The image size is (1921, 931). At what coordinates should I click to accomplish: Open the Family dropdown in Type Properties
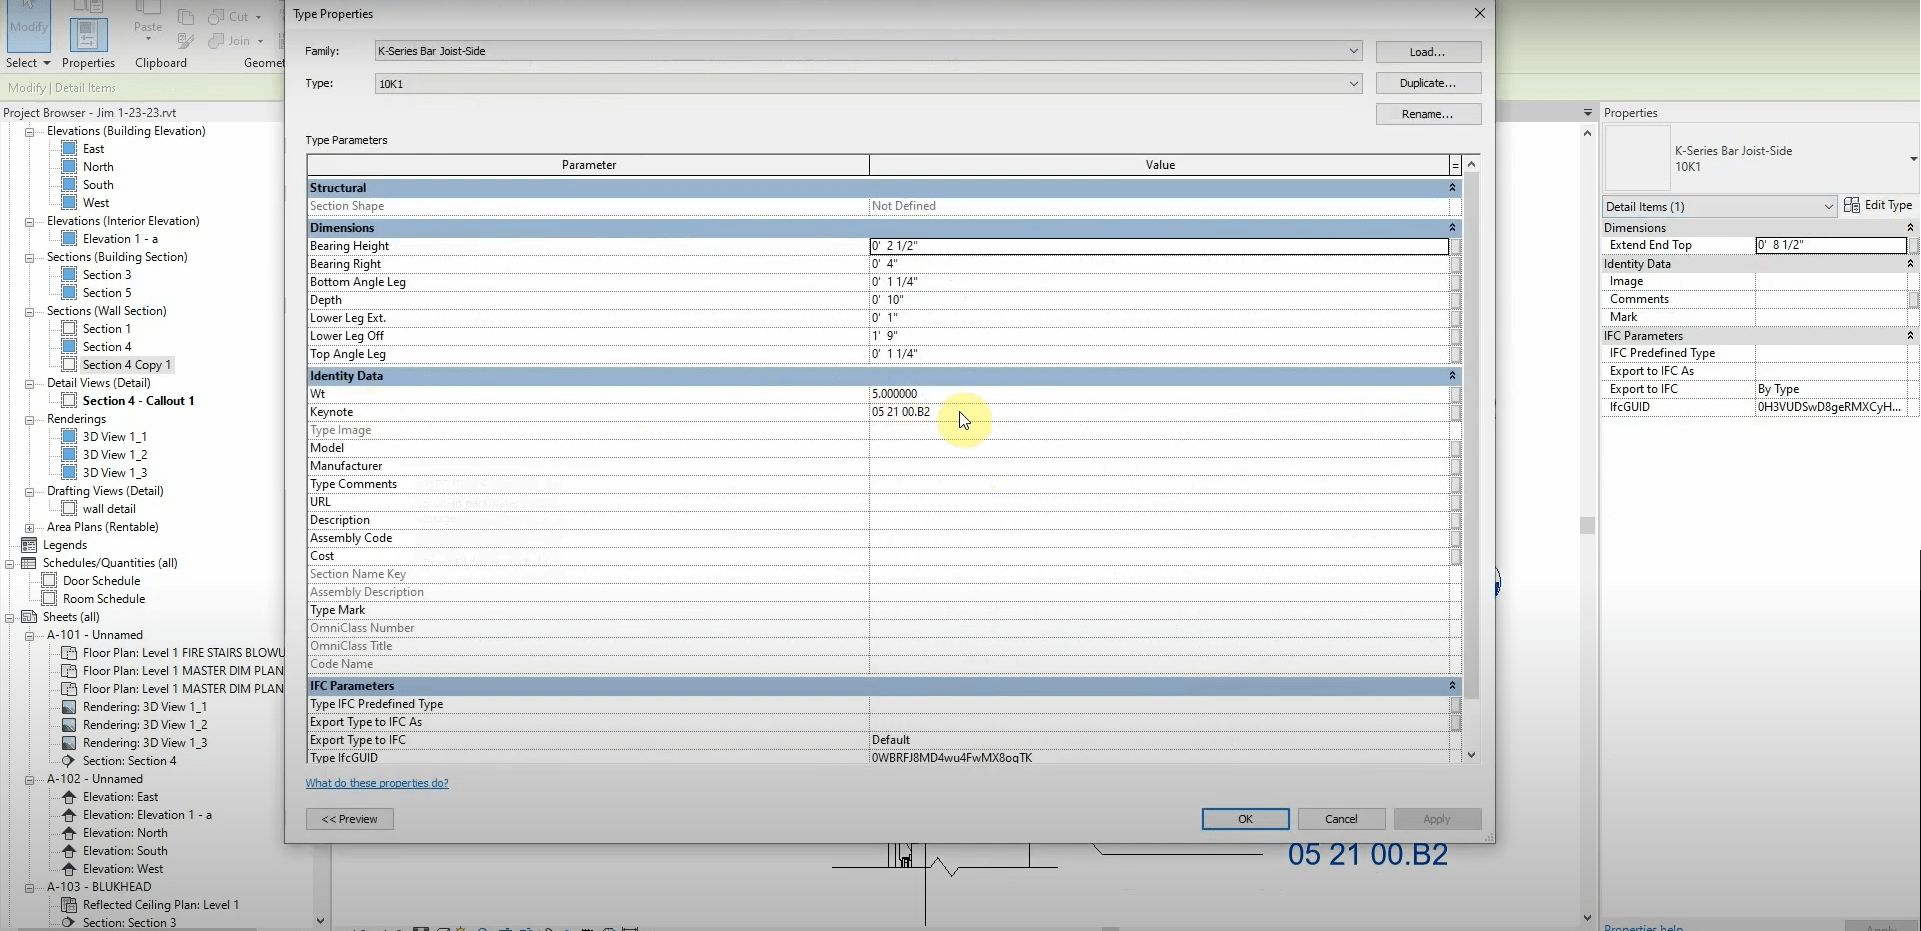[x=1353, y=50]
